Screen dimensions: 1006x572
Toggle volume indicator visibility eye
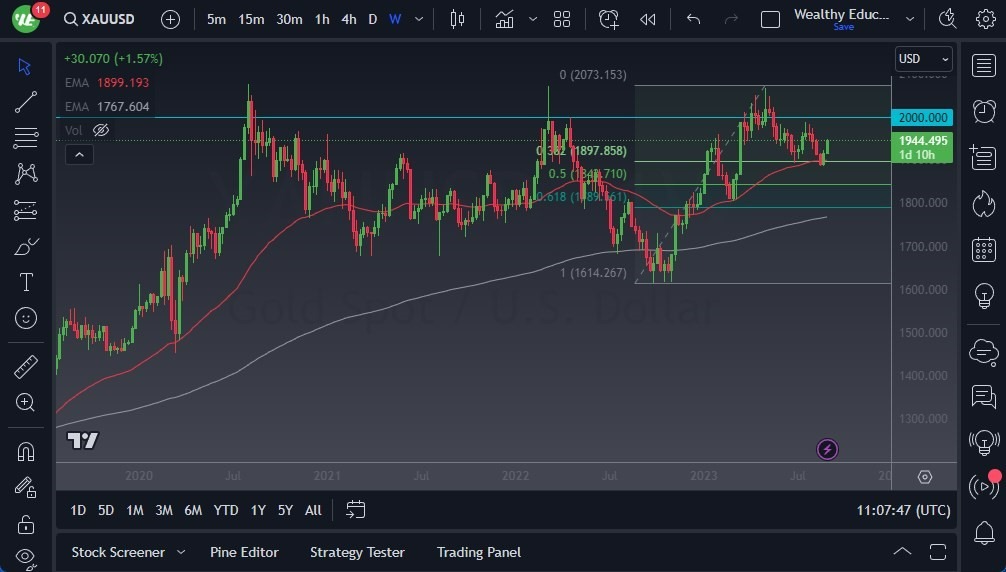[x=100, y=130]
